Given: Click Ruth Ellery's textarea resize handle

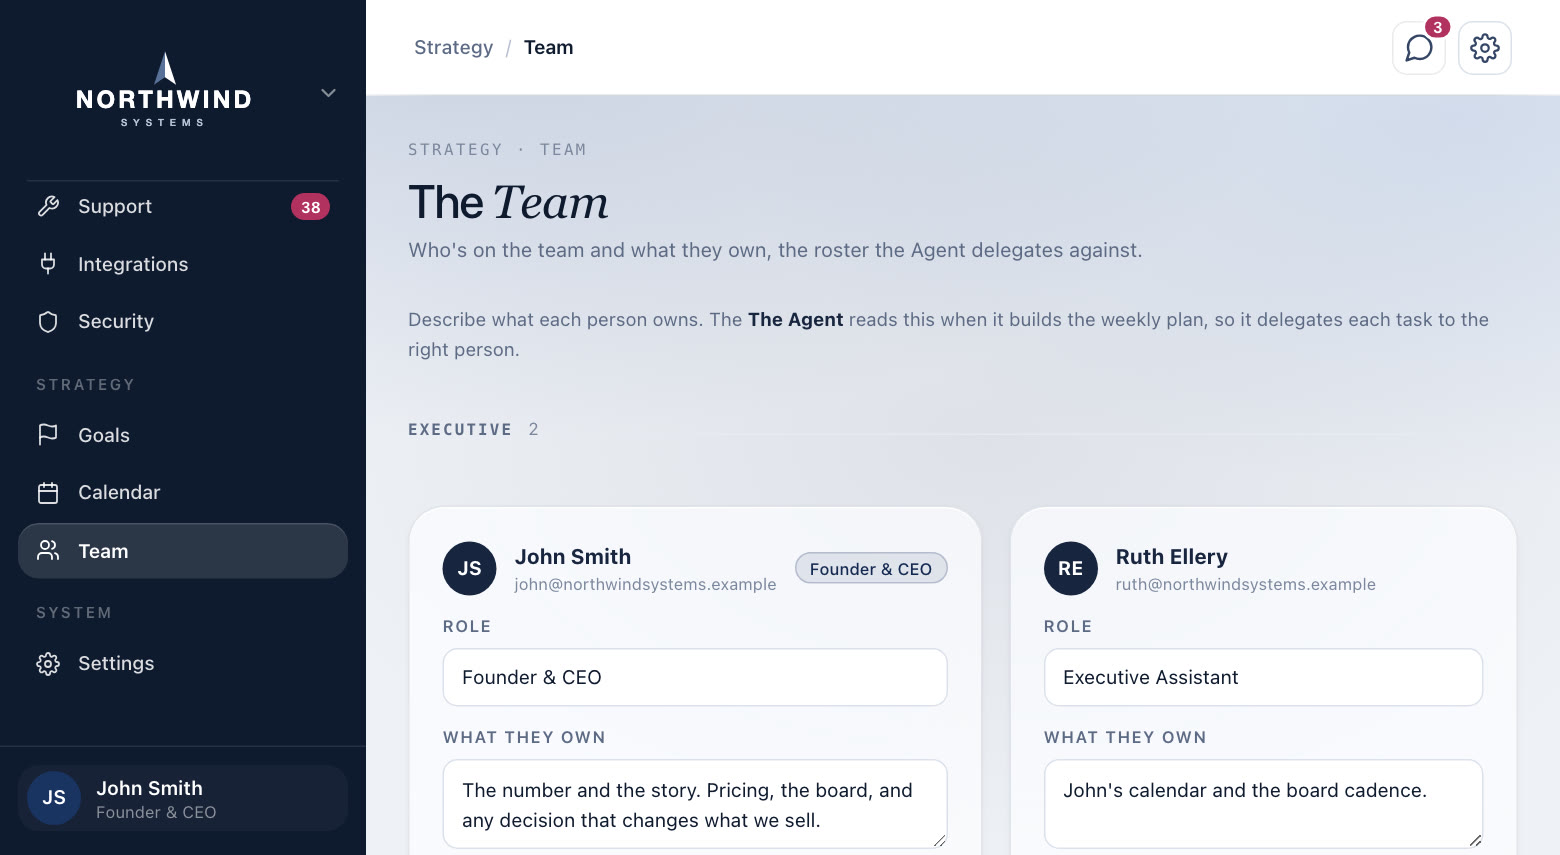Looking at the screenshot, I should pos(1475,840).
